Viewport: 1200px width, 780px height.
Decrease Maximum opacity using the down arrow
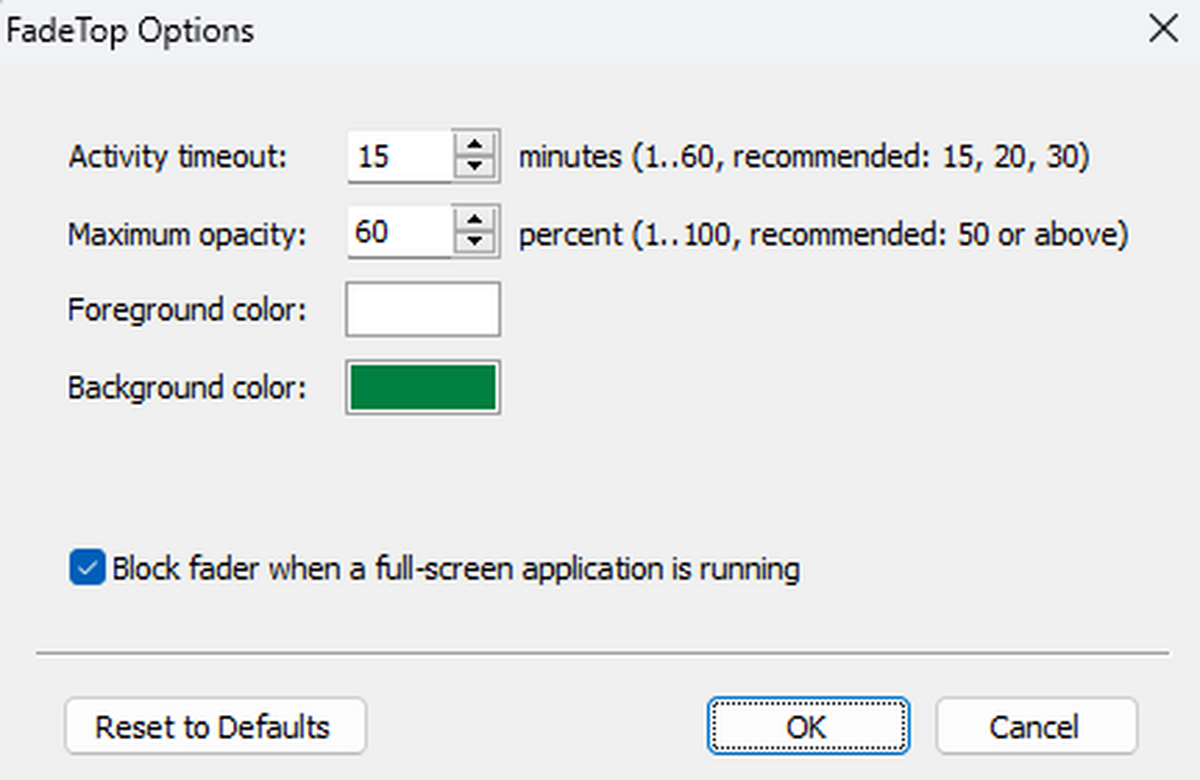(475, 244)
